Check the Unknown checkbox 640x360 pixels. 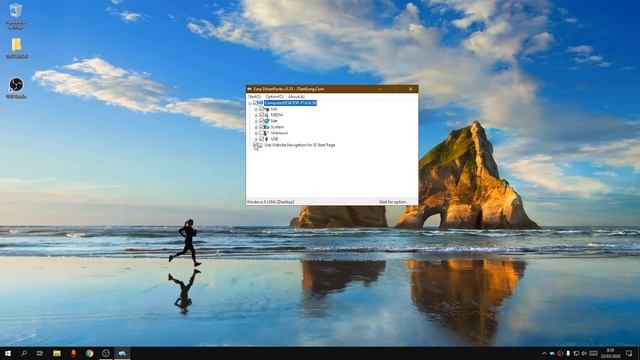pyautogui.click(x=262, y=133)
